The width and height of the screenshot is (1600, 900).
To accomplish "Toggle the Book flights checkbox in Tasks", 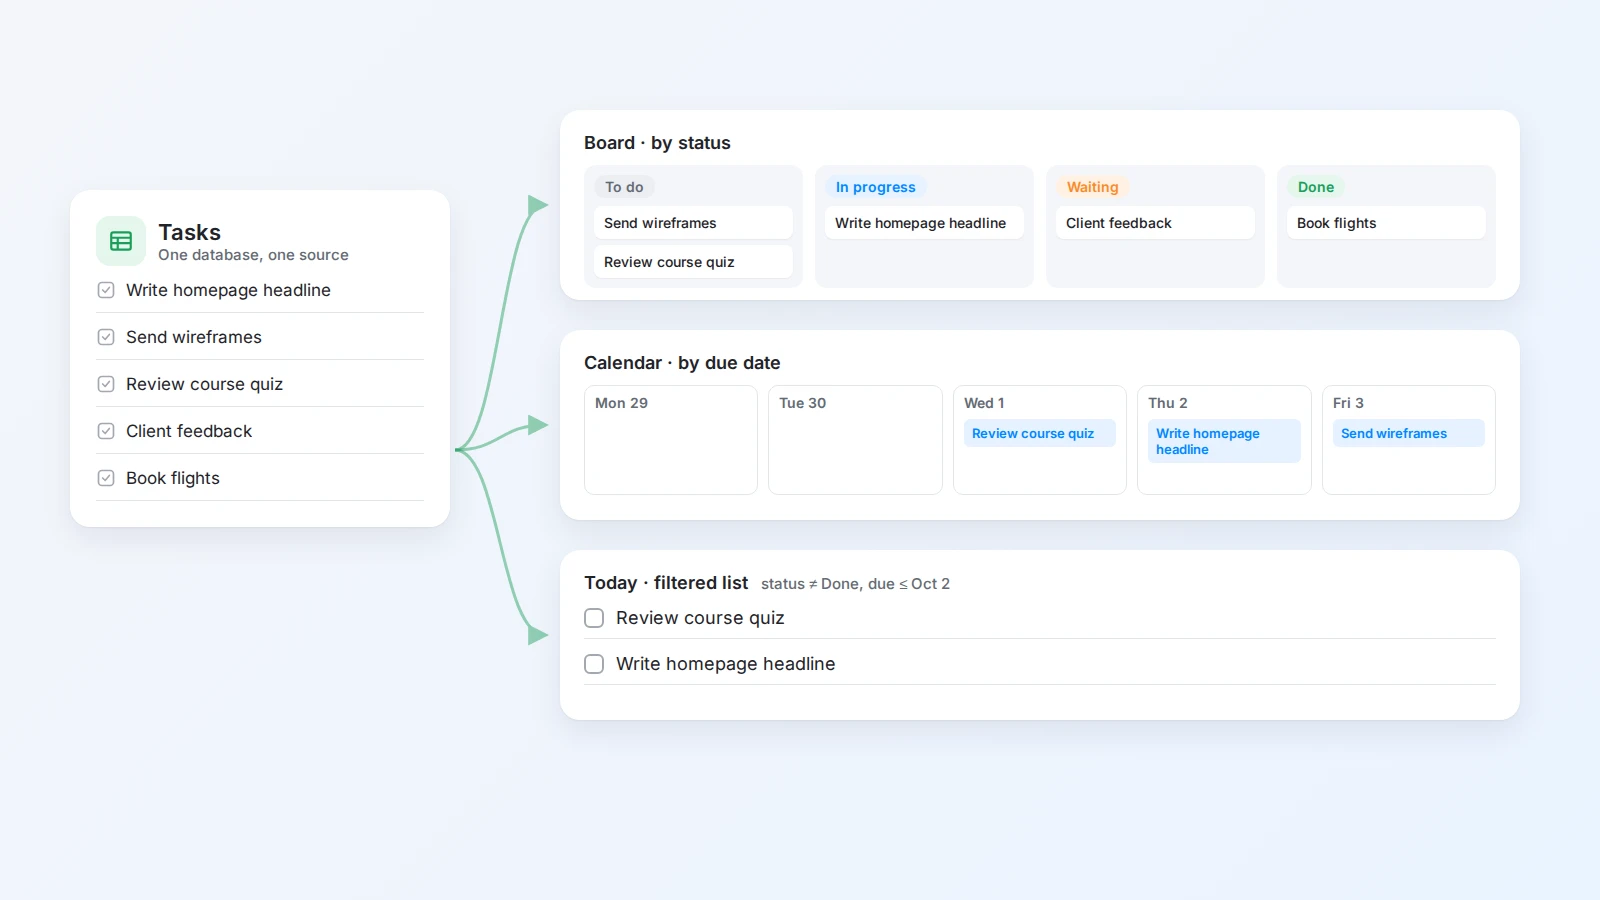I will pyautogui.click(x=106, y=478).
